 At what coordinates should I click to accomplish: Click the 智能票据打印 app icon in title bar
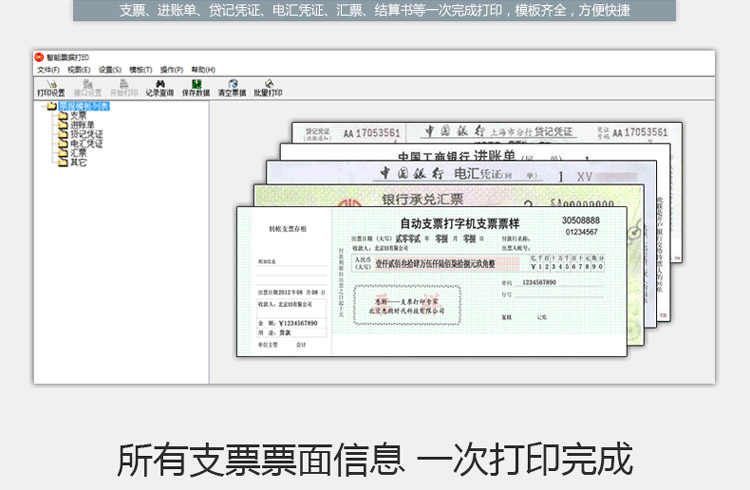pyautogui.click(x=39, y=57)
